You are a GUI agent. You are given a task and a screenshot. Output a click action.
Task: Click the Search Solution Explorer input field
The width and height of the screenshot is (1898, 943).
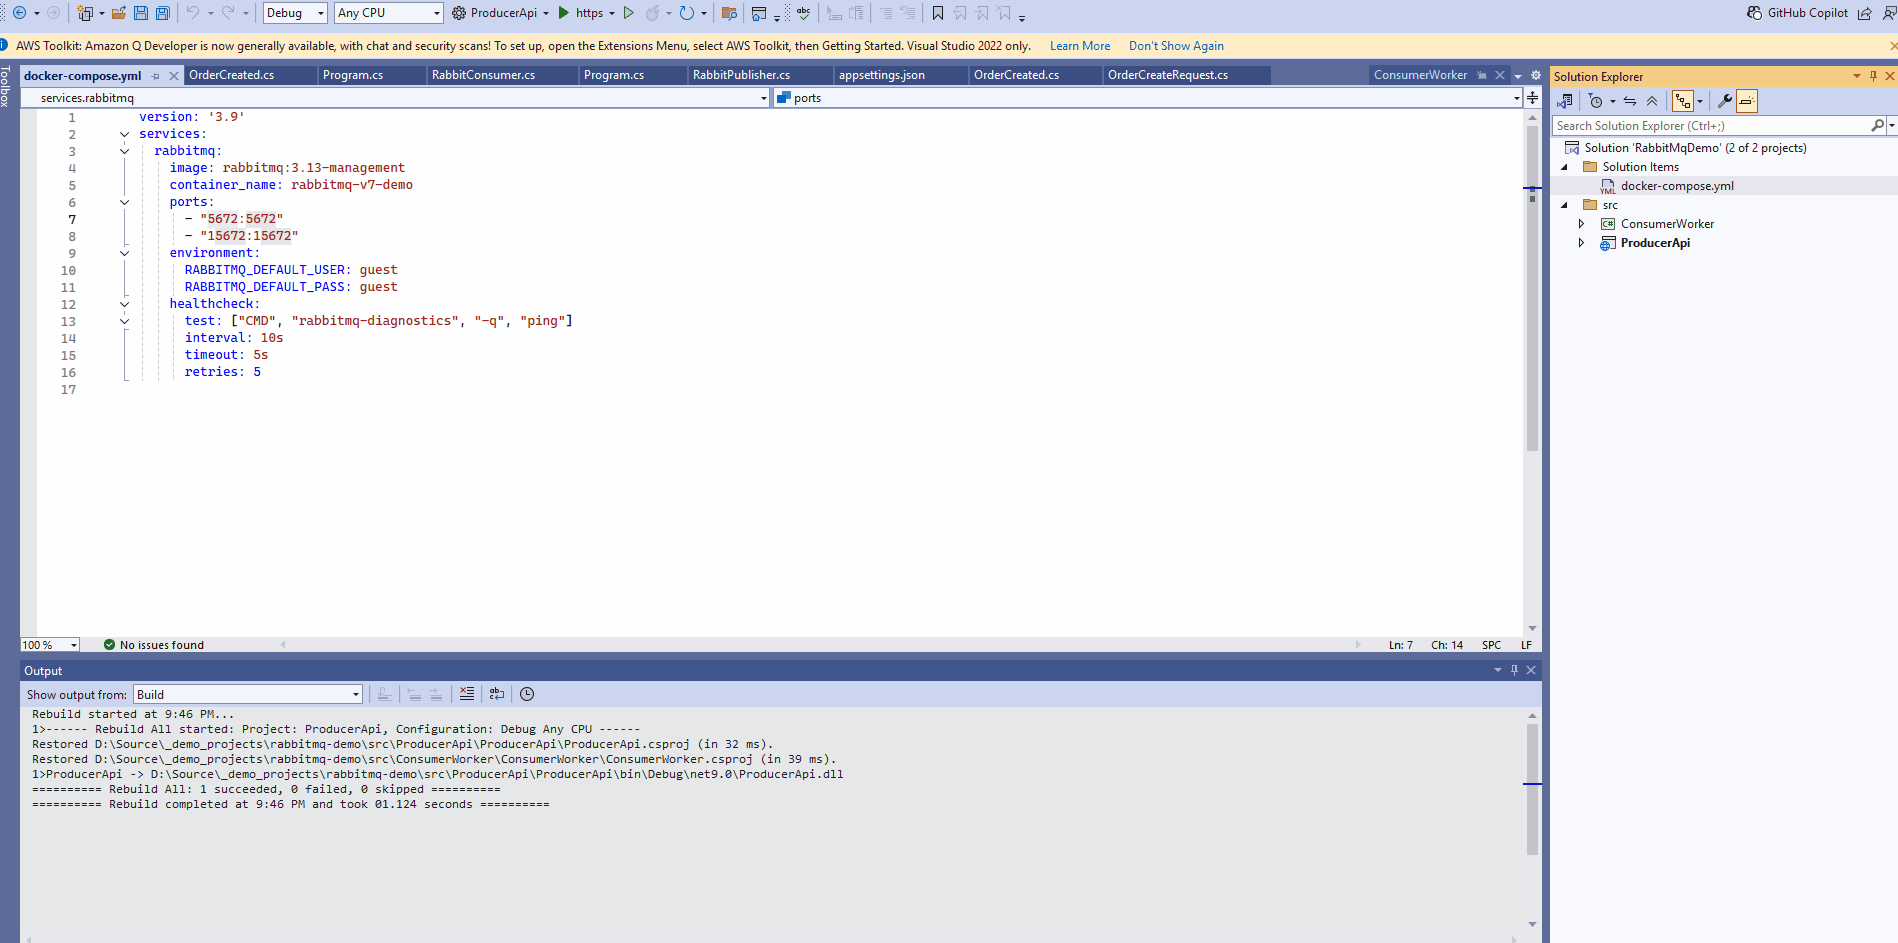tap(1710, 126)
